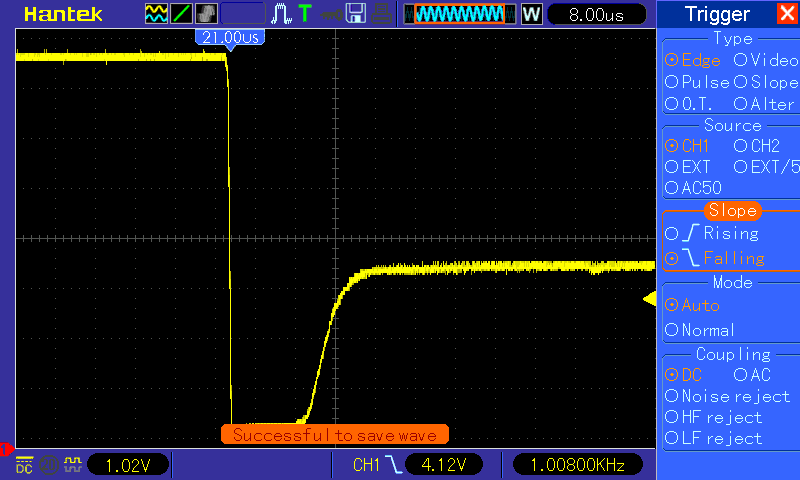This screenshot has width=800, height=480.
Task: Select Alter trigger type
Action: click(764, 104)
